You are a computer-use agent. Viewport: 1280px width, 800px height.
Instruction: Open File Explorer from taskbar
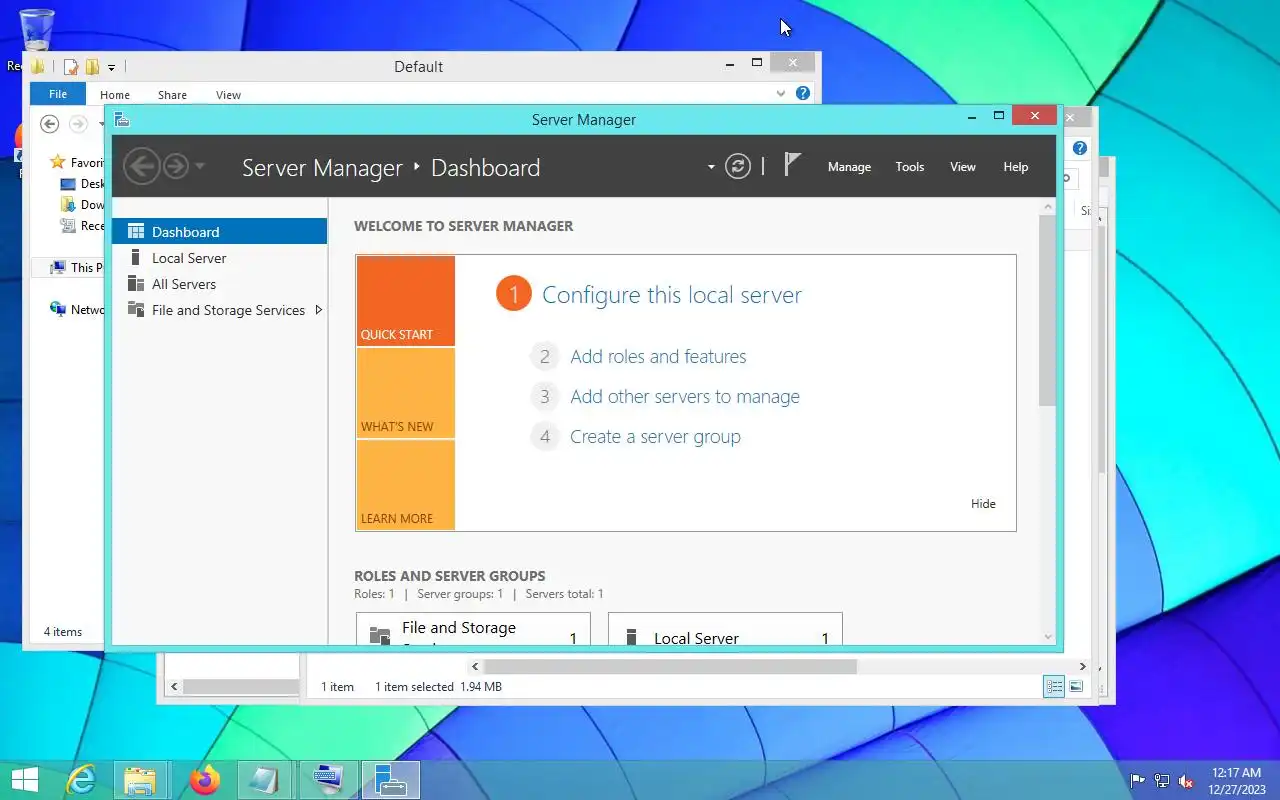pyautogui.click(x=140, y=780)
